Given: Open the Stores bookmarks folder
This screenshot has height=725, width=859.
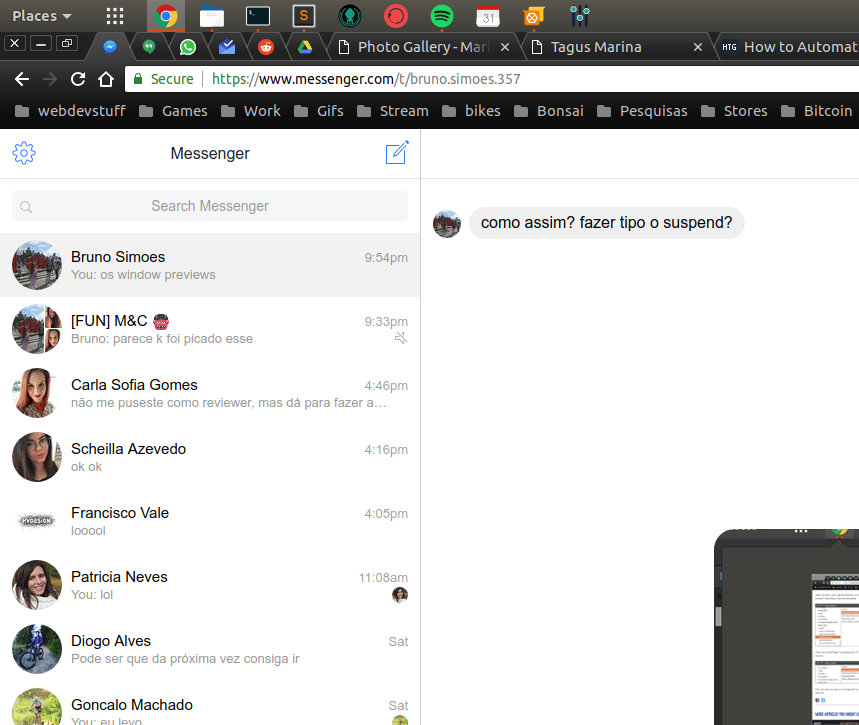Looking at the screenshot, I should coord(734,111).
